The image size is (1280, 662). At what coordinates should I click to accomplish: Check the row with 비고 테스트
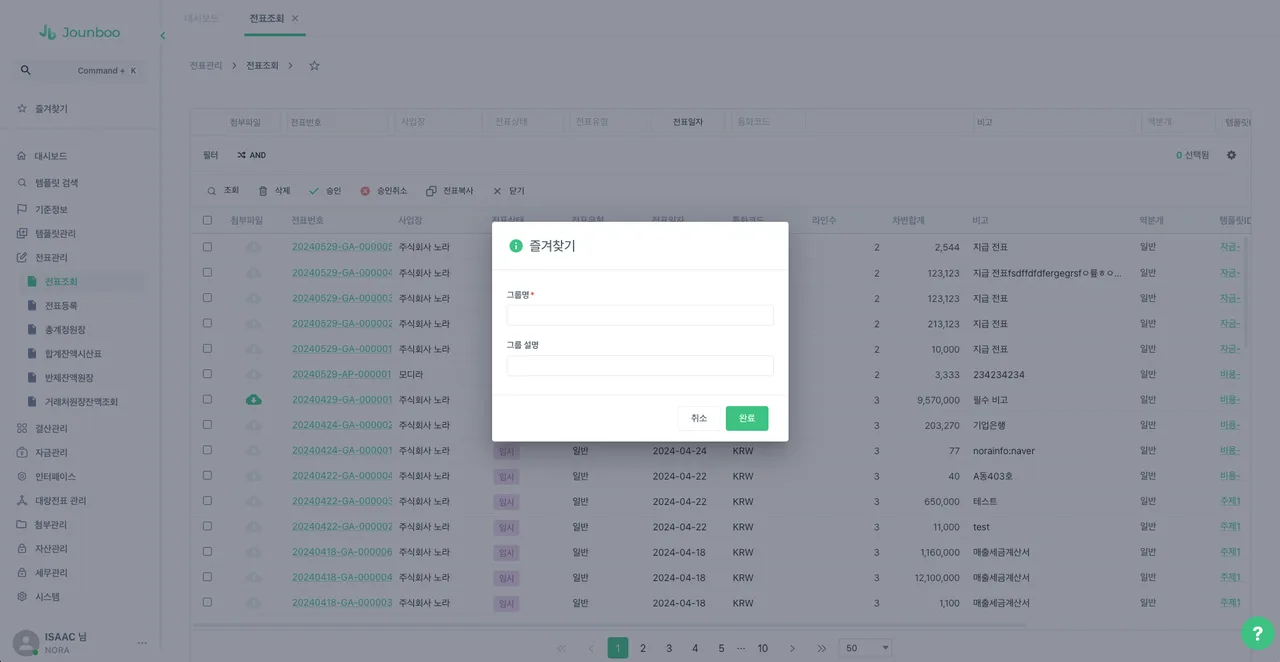207,501
